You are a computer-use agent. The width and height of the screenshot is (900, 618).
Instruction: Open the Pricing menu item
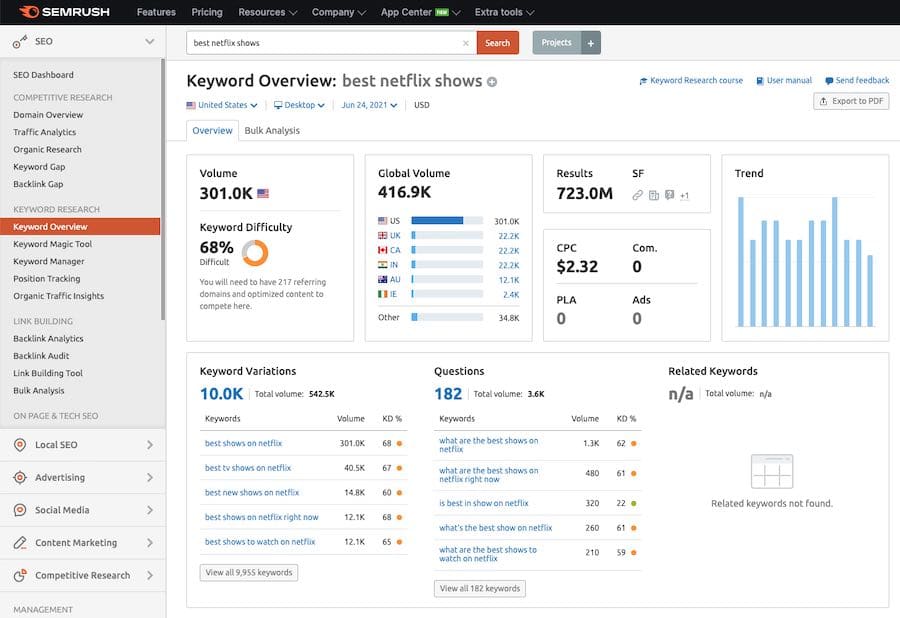tap(207, 12)
